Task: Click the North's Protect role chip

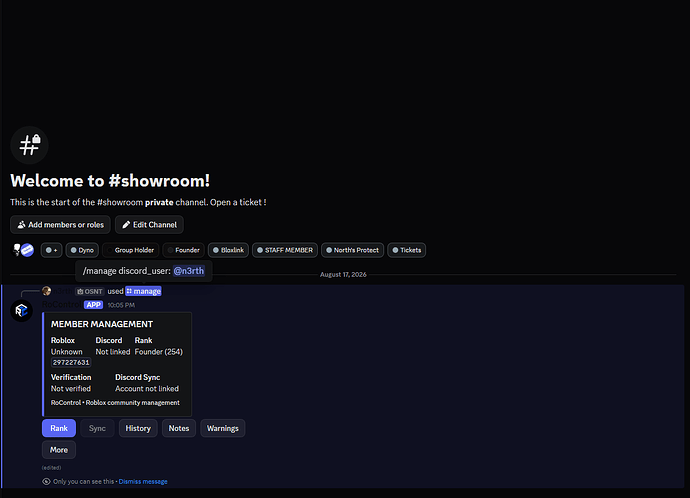Action: tap(352, 250)
